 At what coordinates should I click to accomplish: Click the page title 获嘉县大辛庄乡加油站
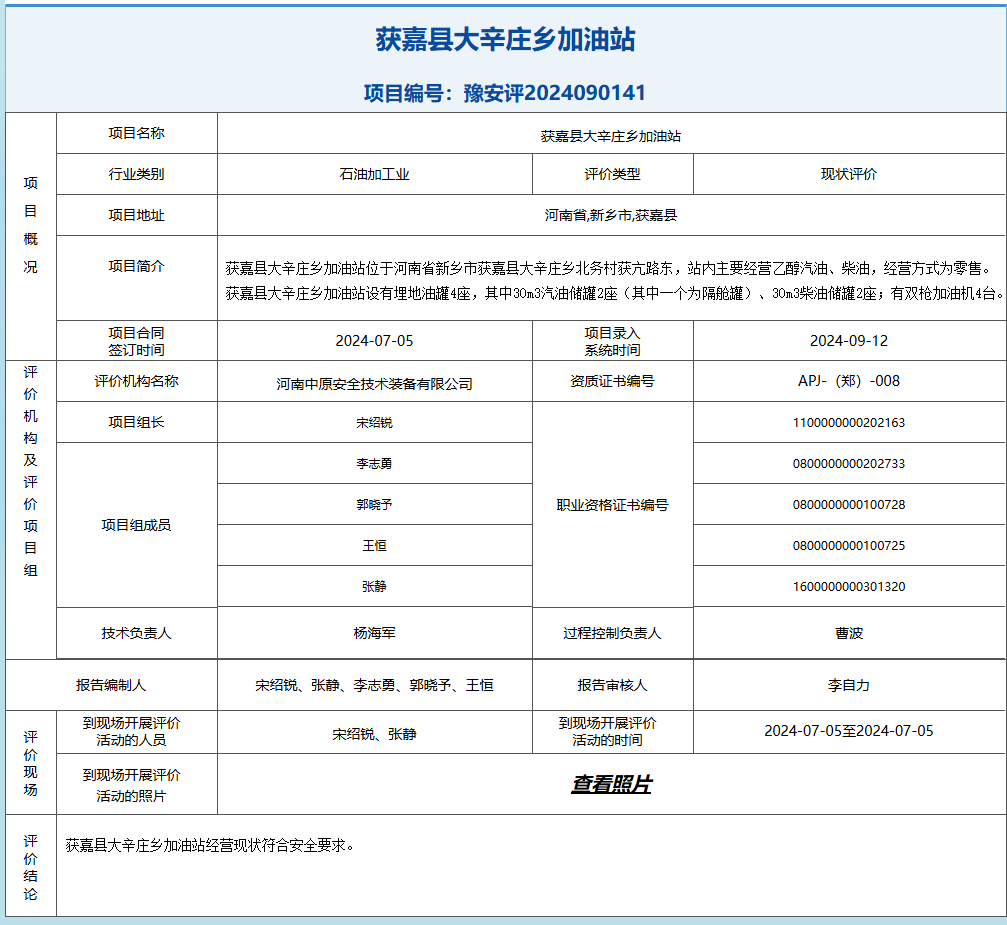[x=505, y=40]
